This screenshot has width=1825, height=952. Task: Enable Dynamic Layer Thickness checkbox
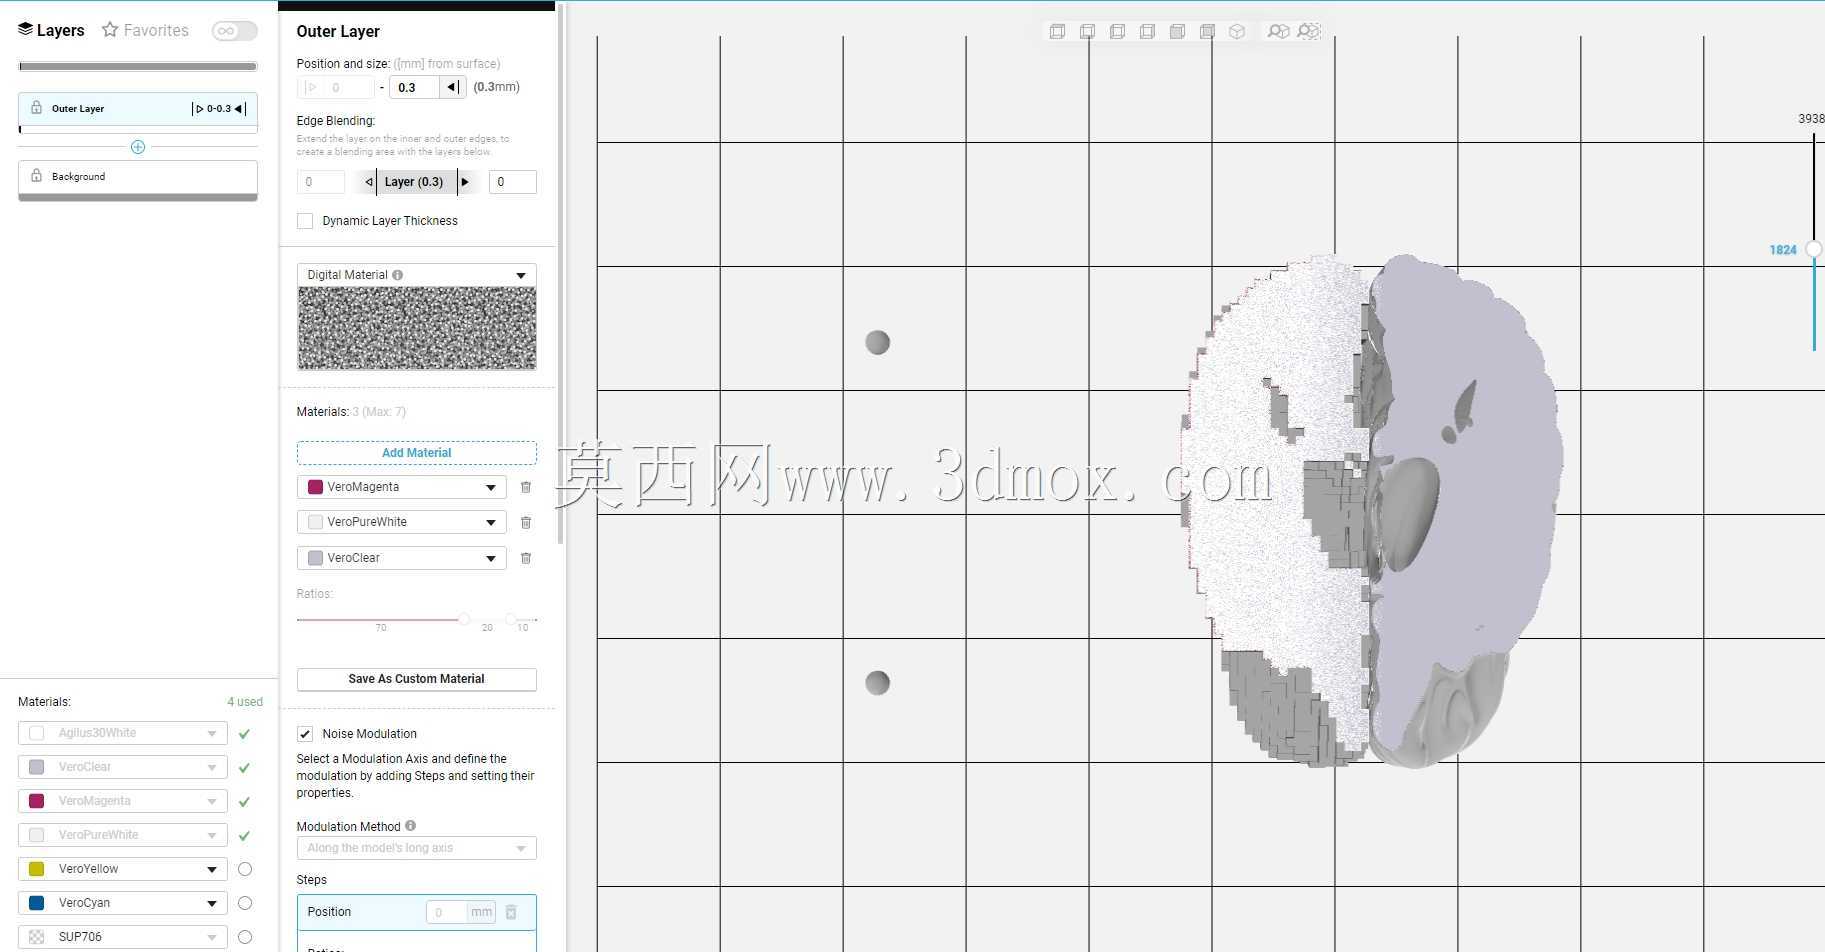305,221
